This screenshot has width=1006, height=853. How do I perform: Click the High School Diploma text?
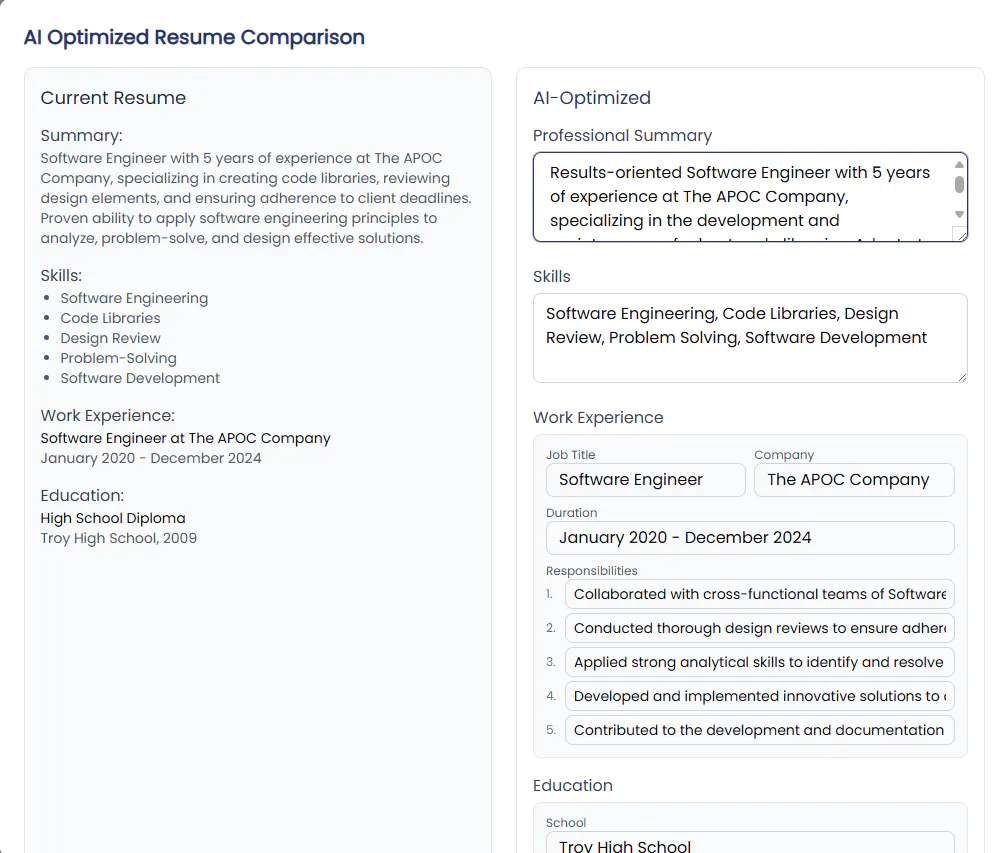point(113,518)
